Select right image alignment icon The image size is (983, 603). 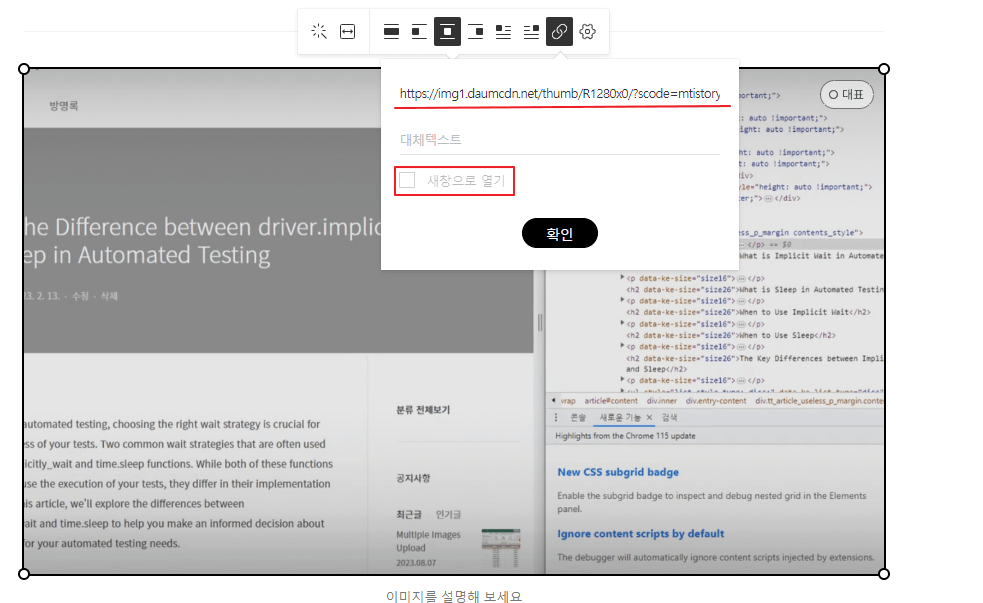click(475, 31)
